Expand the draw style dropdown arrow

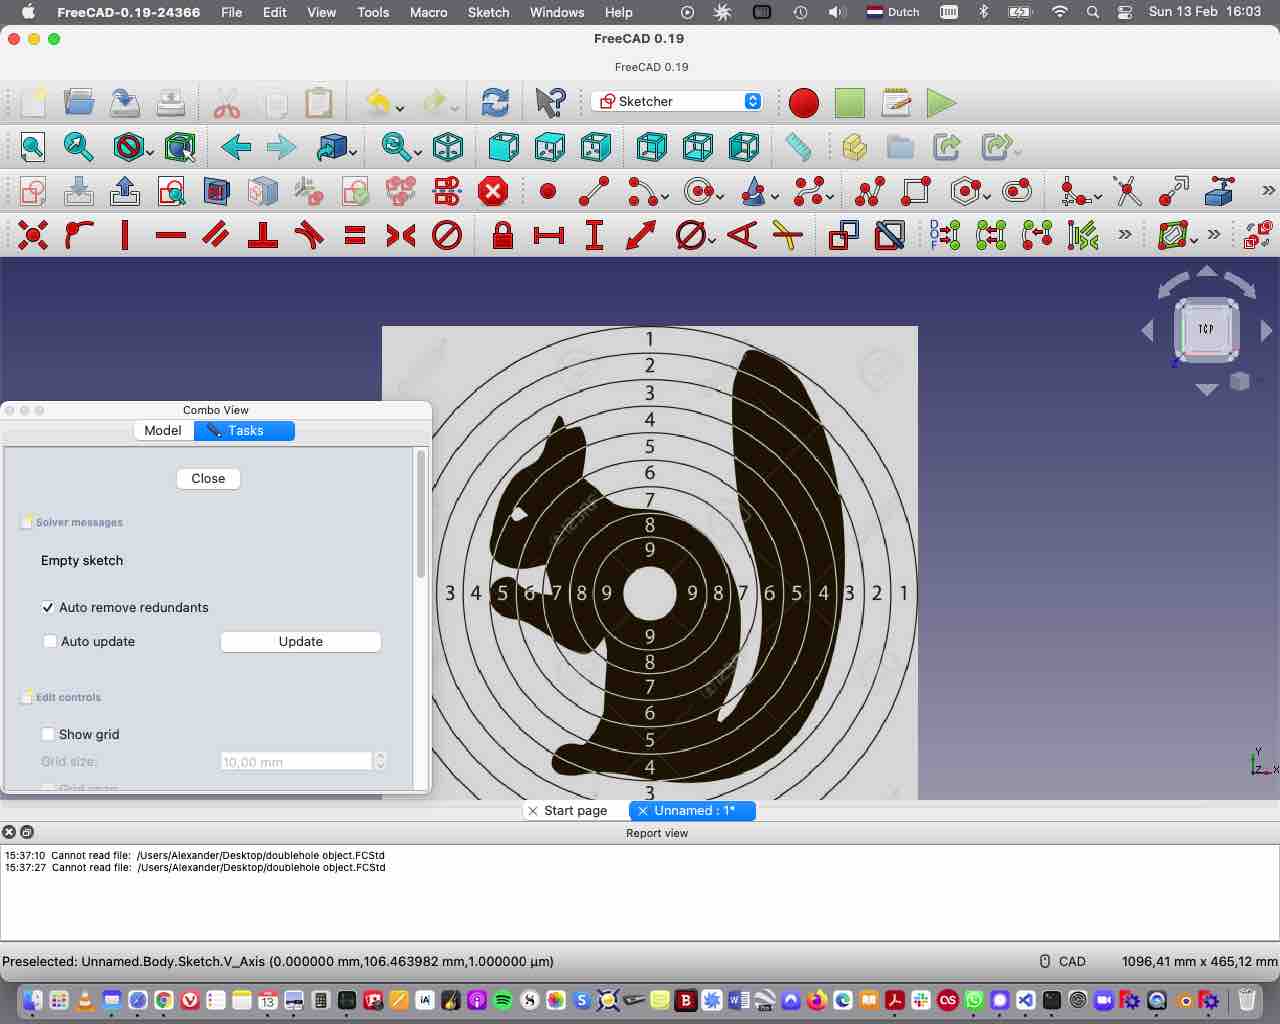150,152
